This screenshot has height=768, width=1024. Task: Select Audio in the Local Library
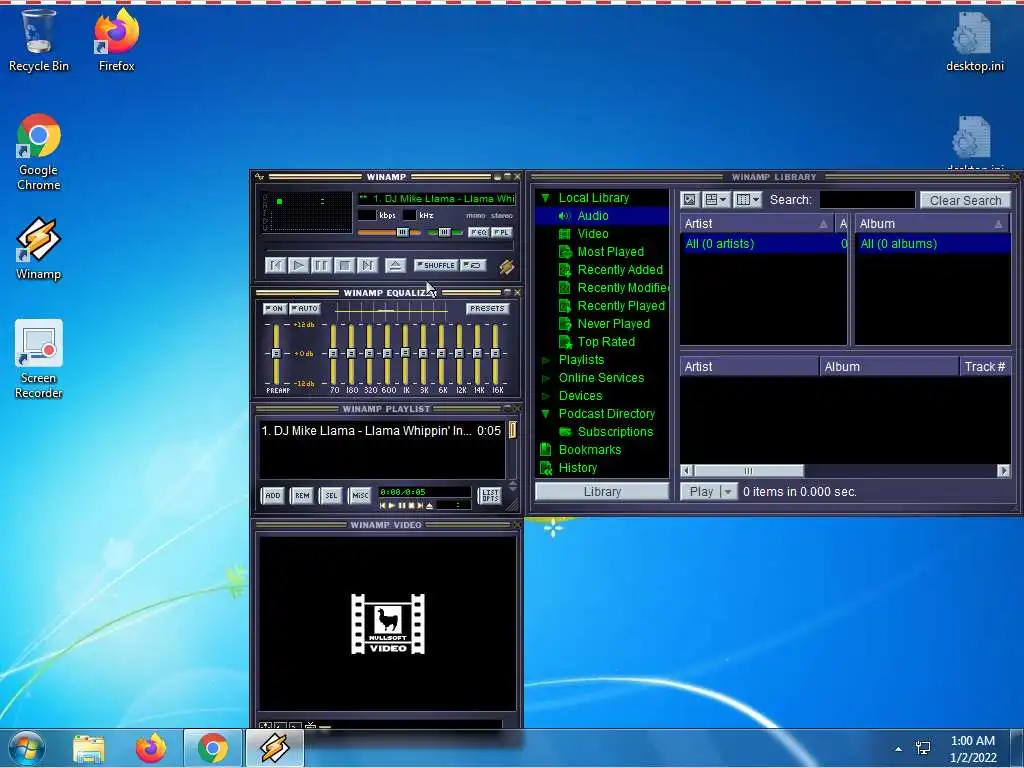[592, 216]
